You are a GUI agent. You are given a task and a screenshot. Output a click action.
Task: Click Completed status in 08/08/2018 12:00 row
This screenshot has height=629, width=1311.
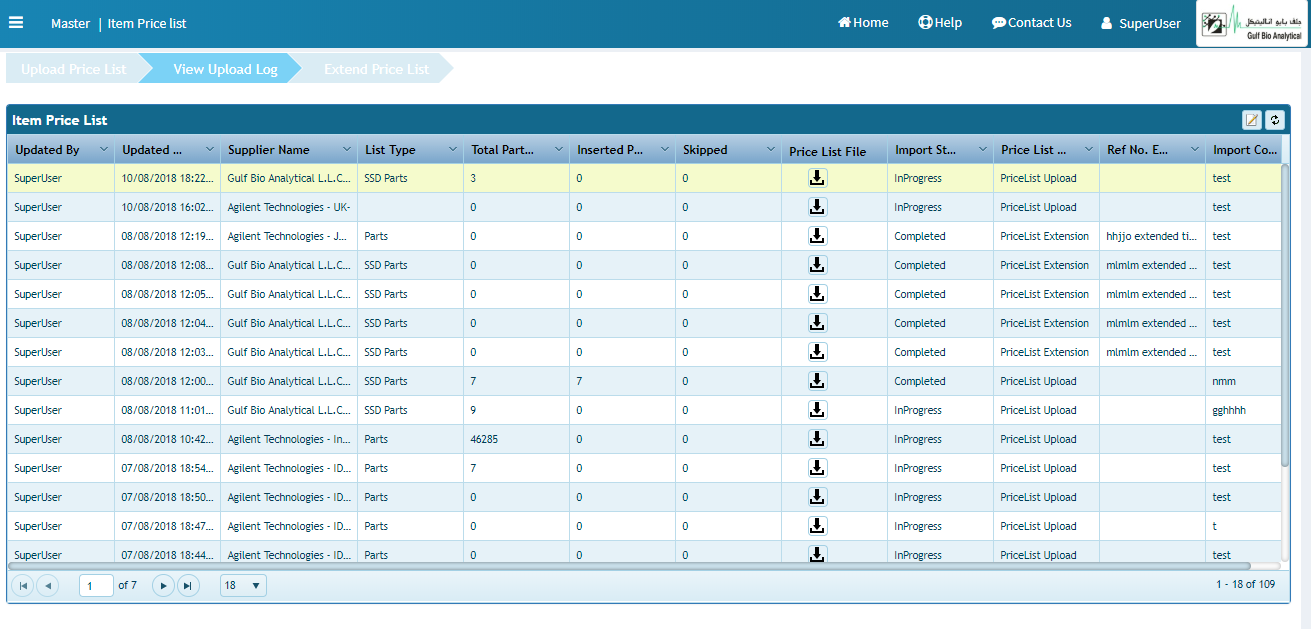coord(920,381)
